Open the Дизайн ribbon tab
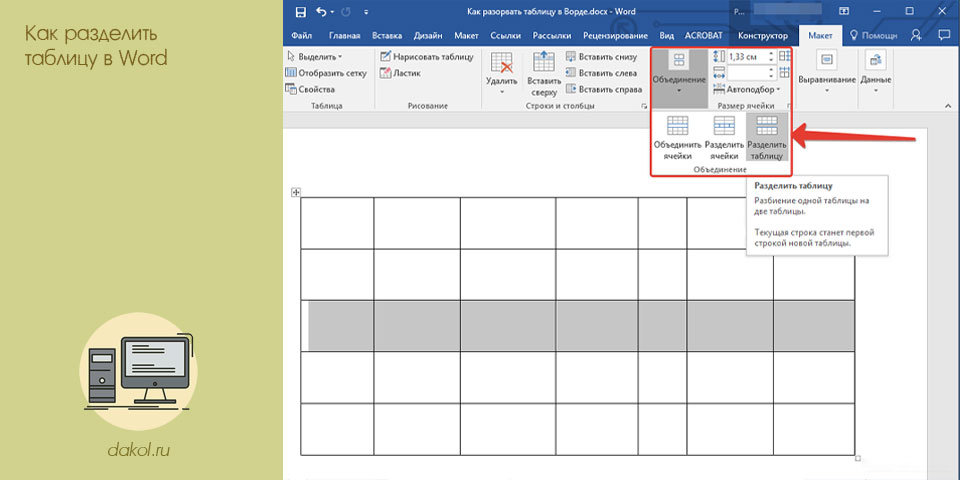The image size is (960, 480). 429,36
